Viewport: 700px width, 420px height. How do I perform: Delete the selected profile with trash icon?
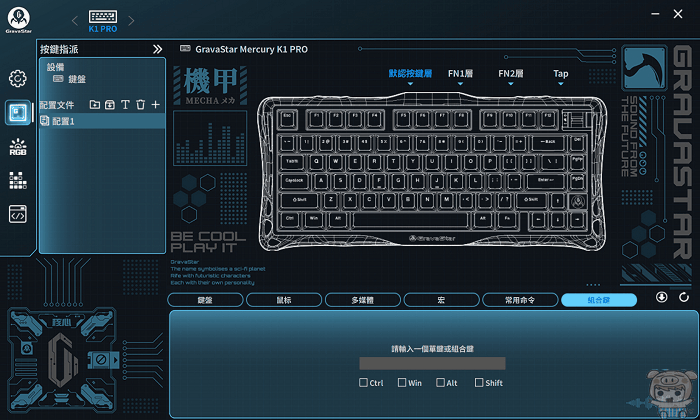(140, 104)
